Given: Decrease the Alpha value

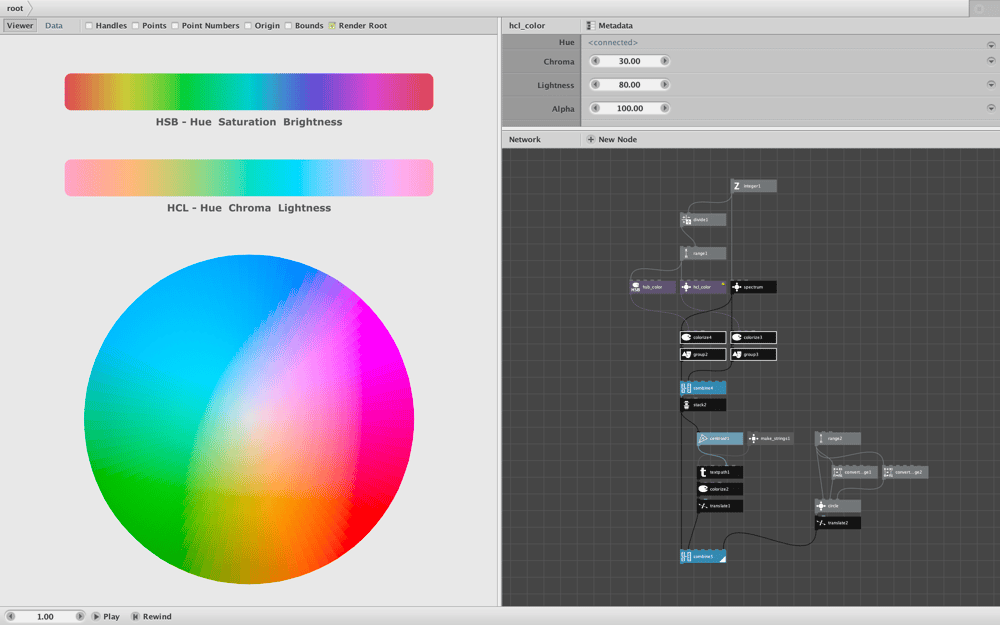Looking at the screenshot, I should (595, 108).
